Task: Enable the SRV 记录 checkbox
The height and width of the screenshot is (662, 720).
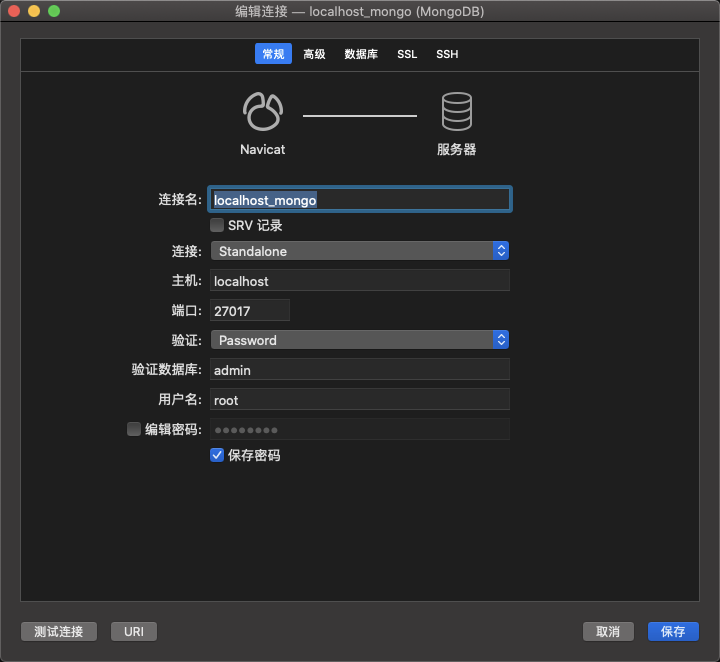Action: 217,225
